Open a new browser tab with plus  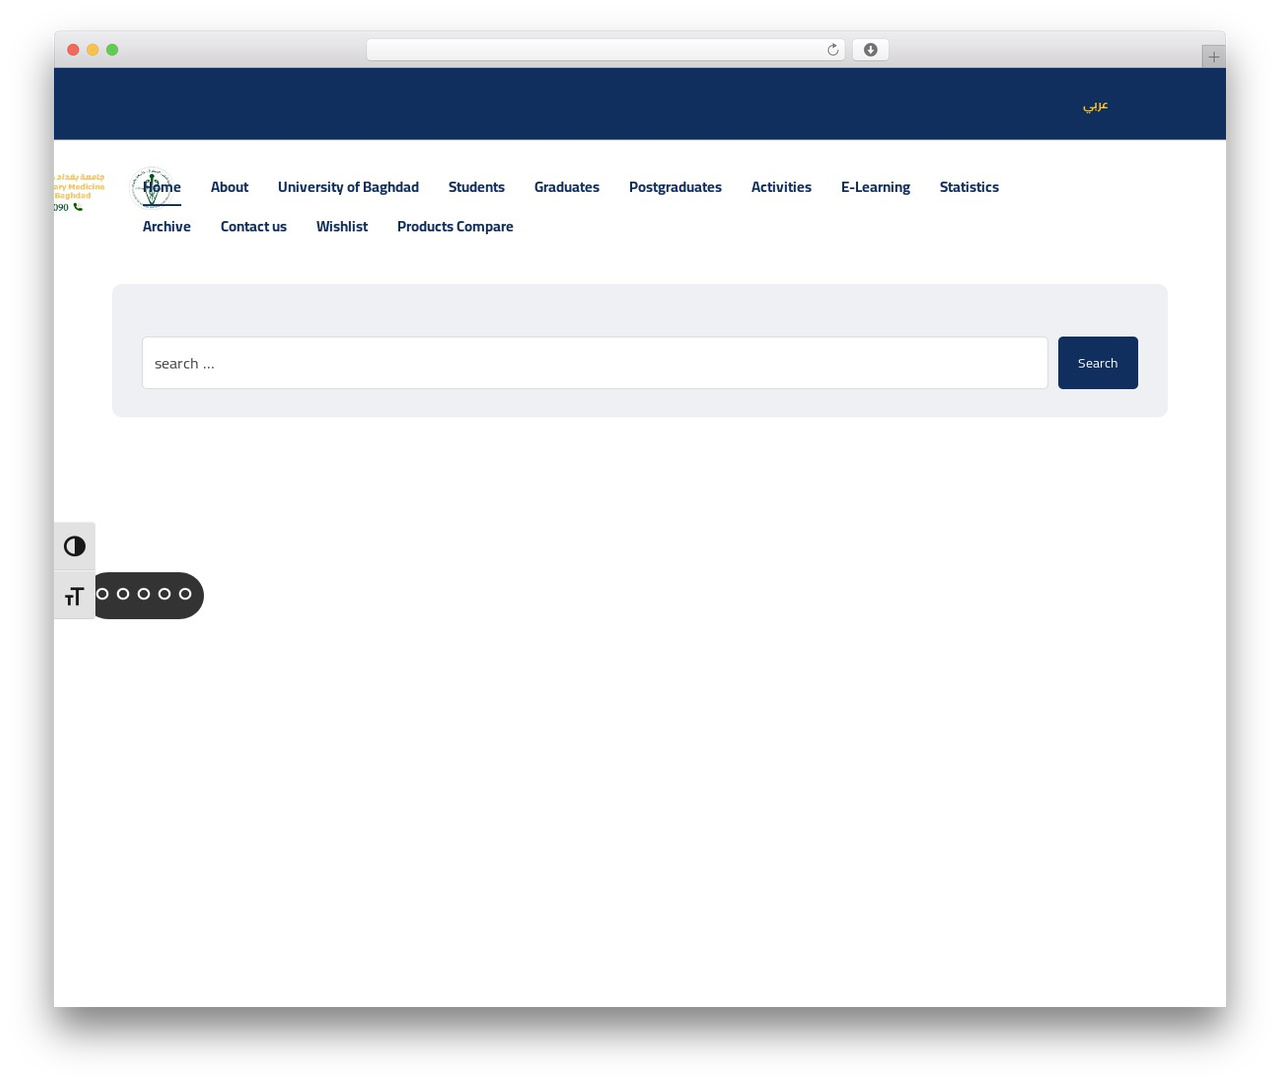pos(1213,57)
